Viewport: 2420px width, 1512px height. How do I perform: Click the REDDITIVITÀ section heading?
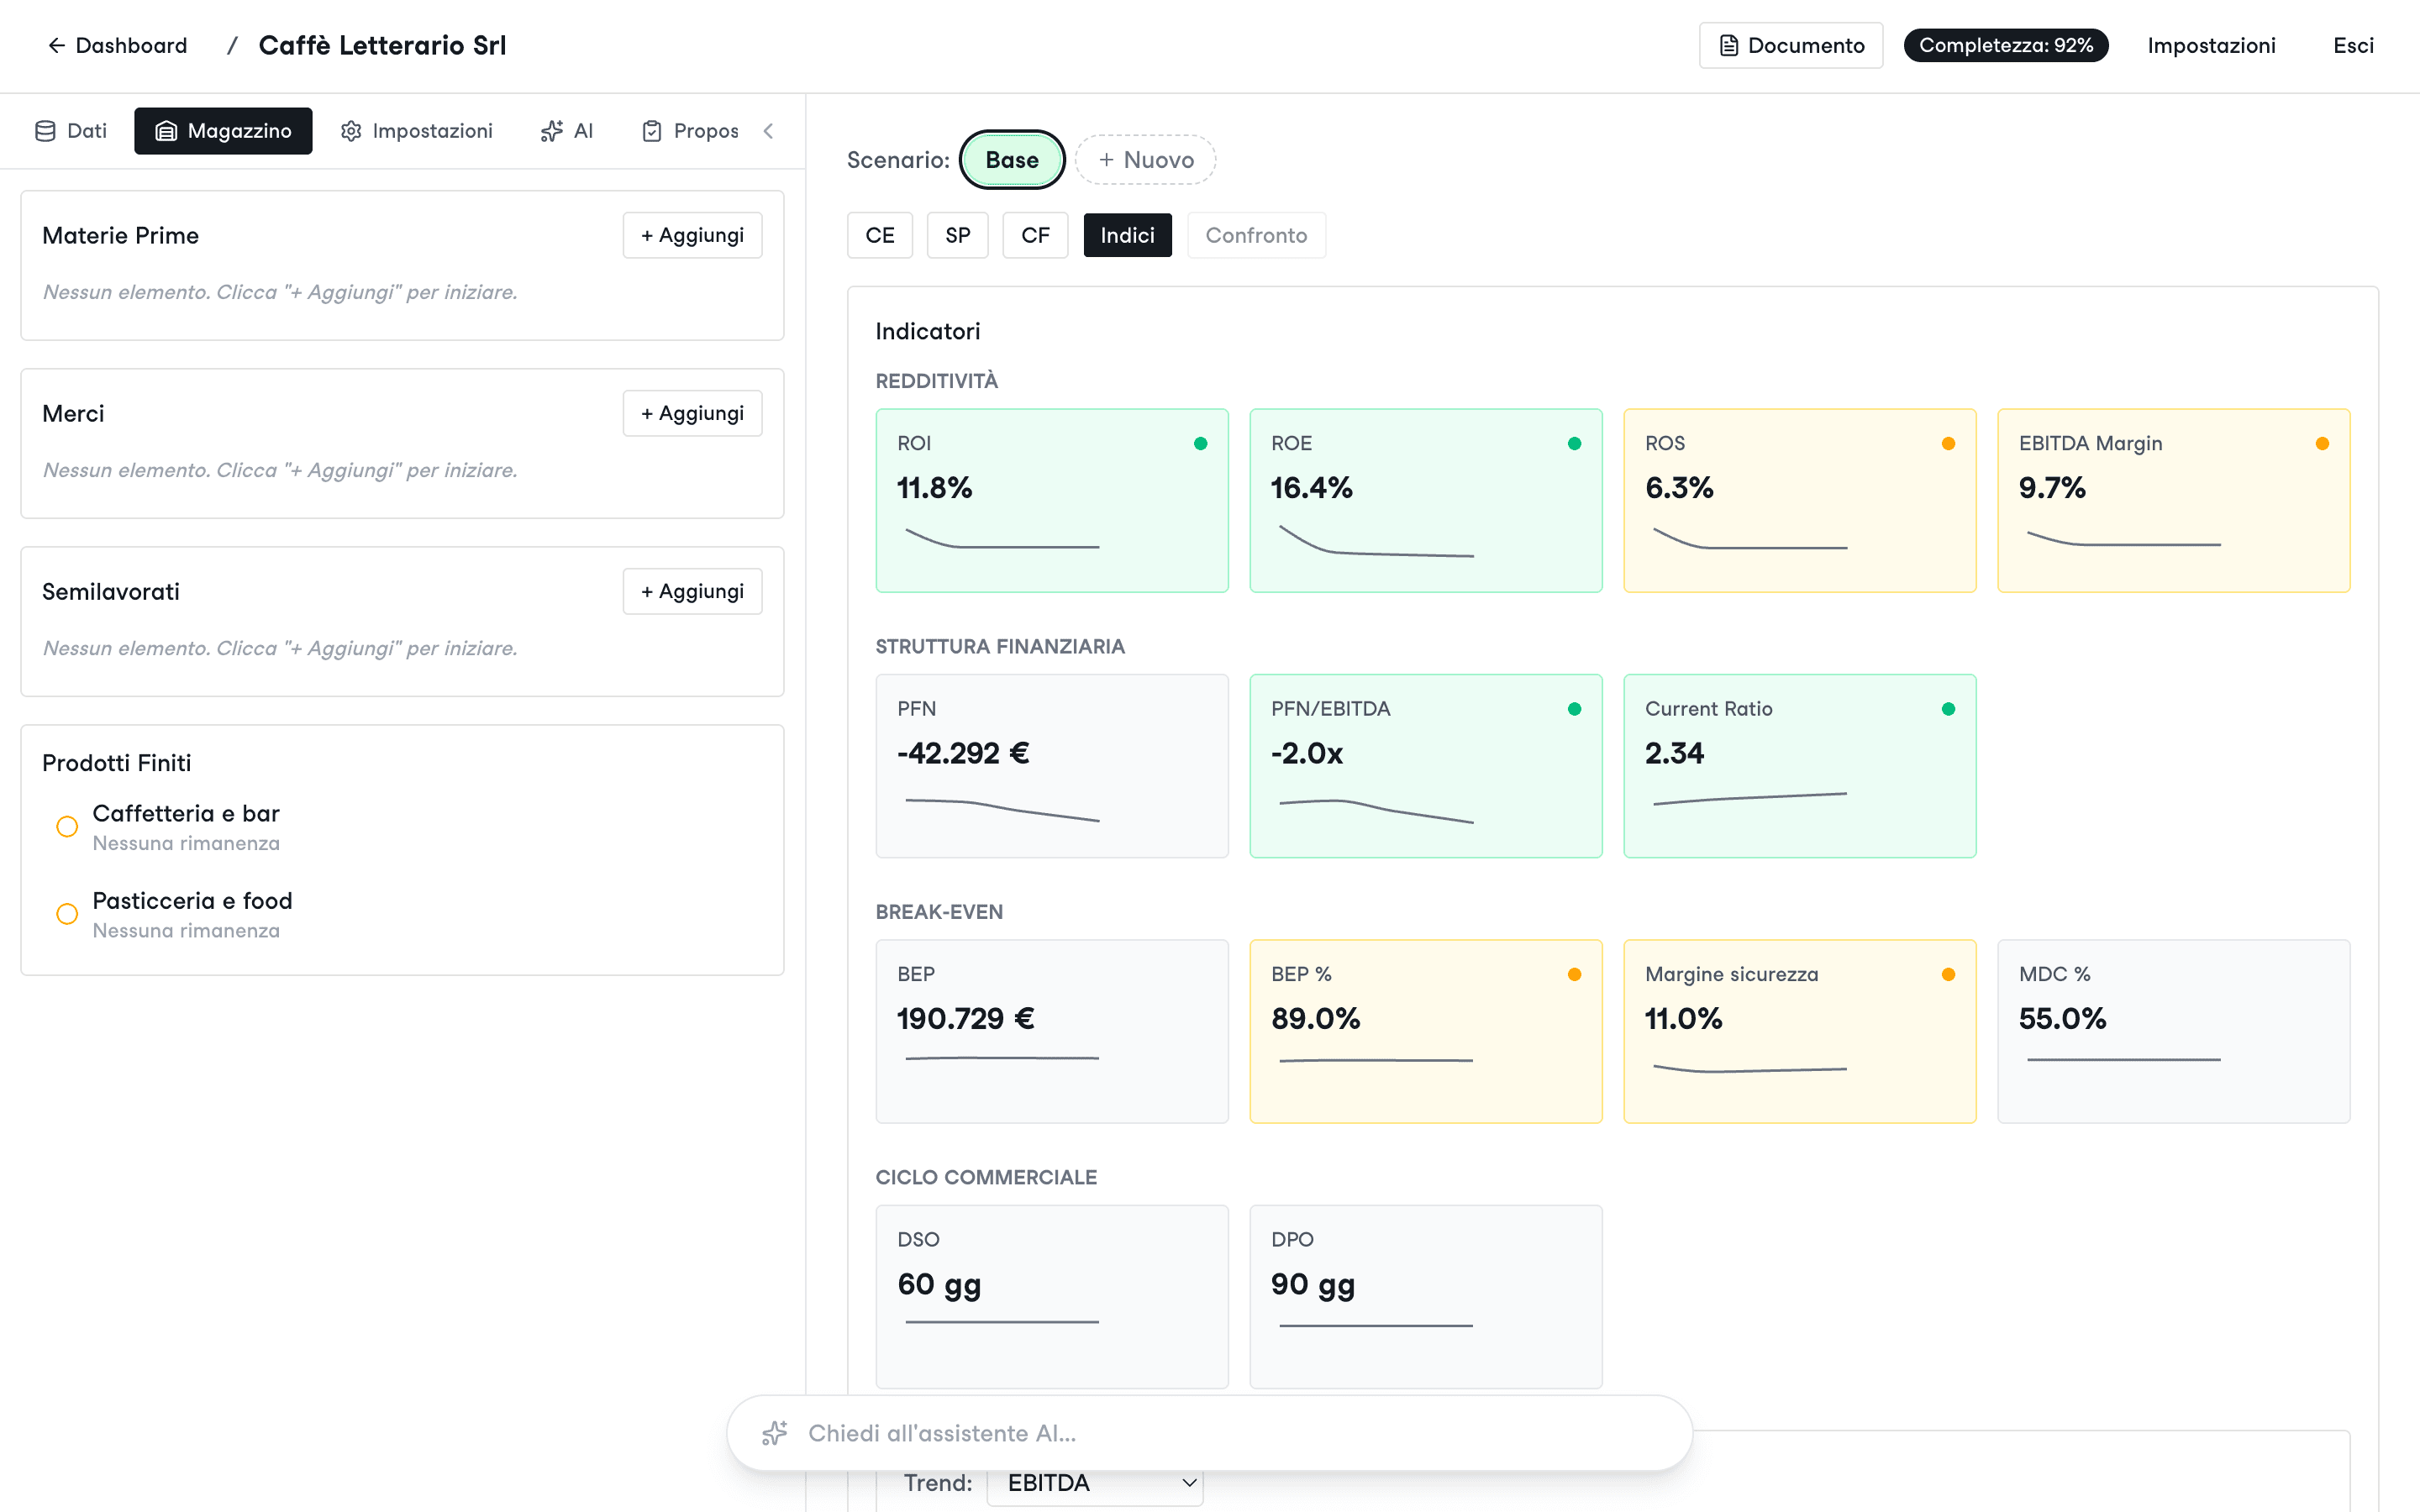[x=936, y=381]
